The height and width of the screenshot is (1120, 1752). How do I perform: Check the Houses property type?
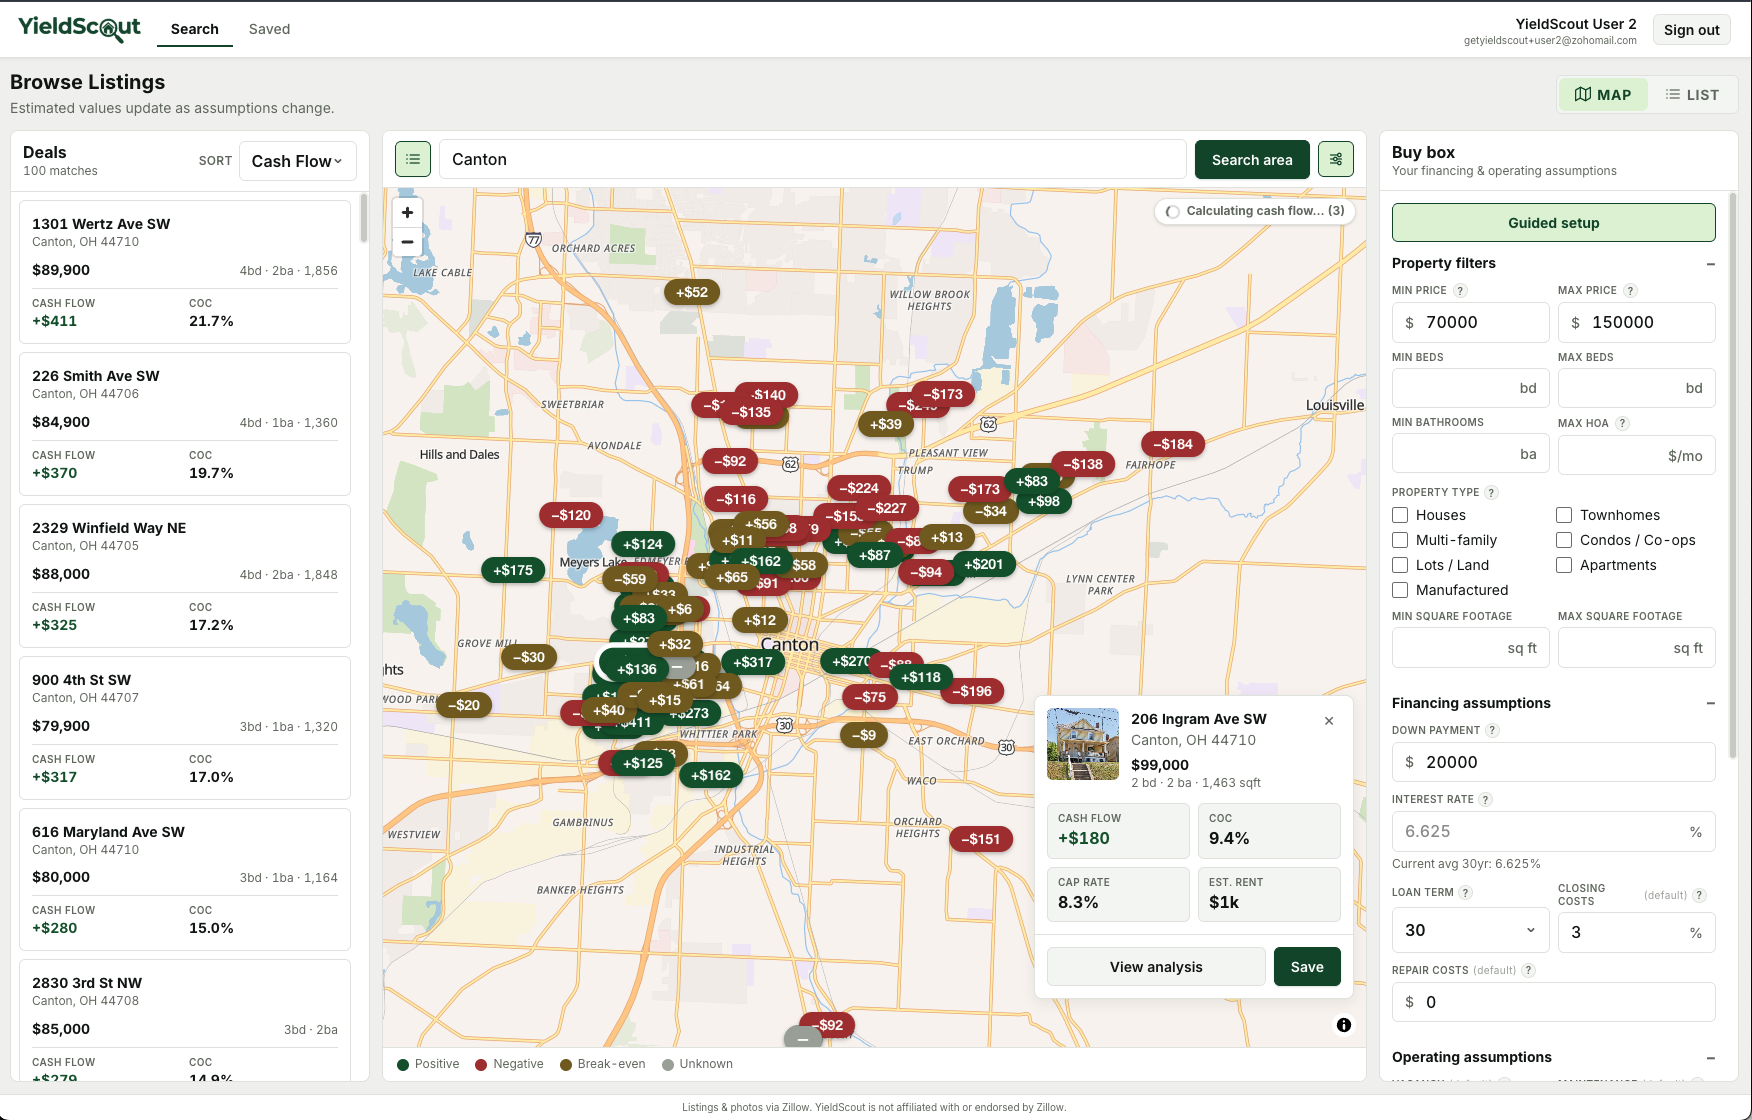pyautogui.click(x=1400, y=515)
